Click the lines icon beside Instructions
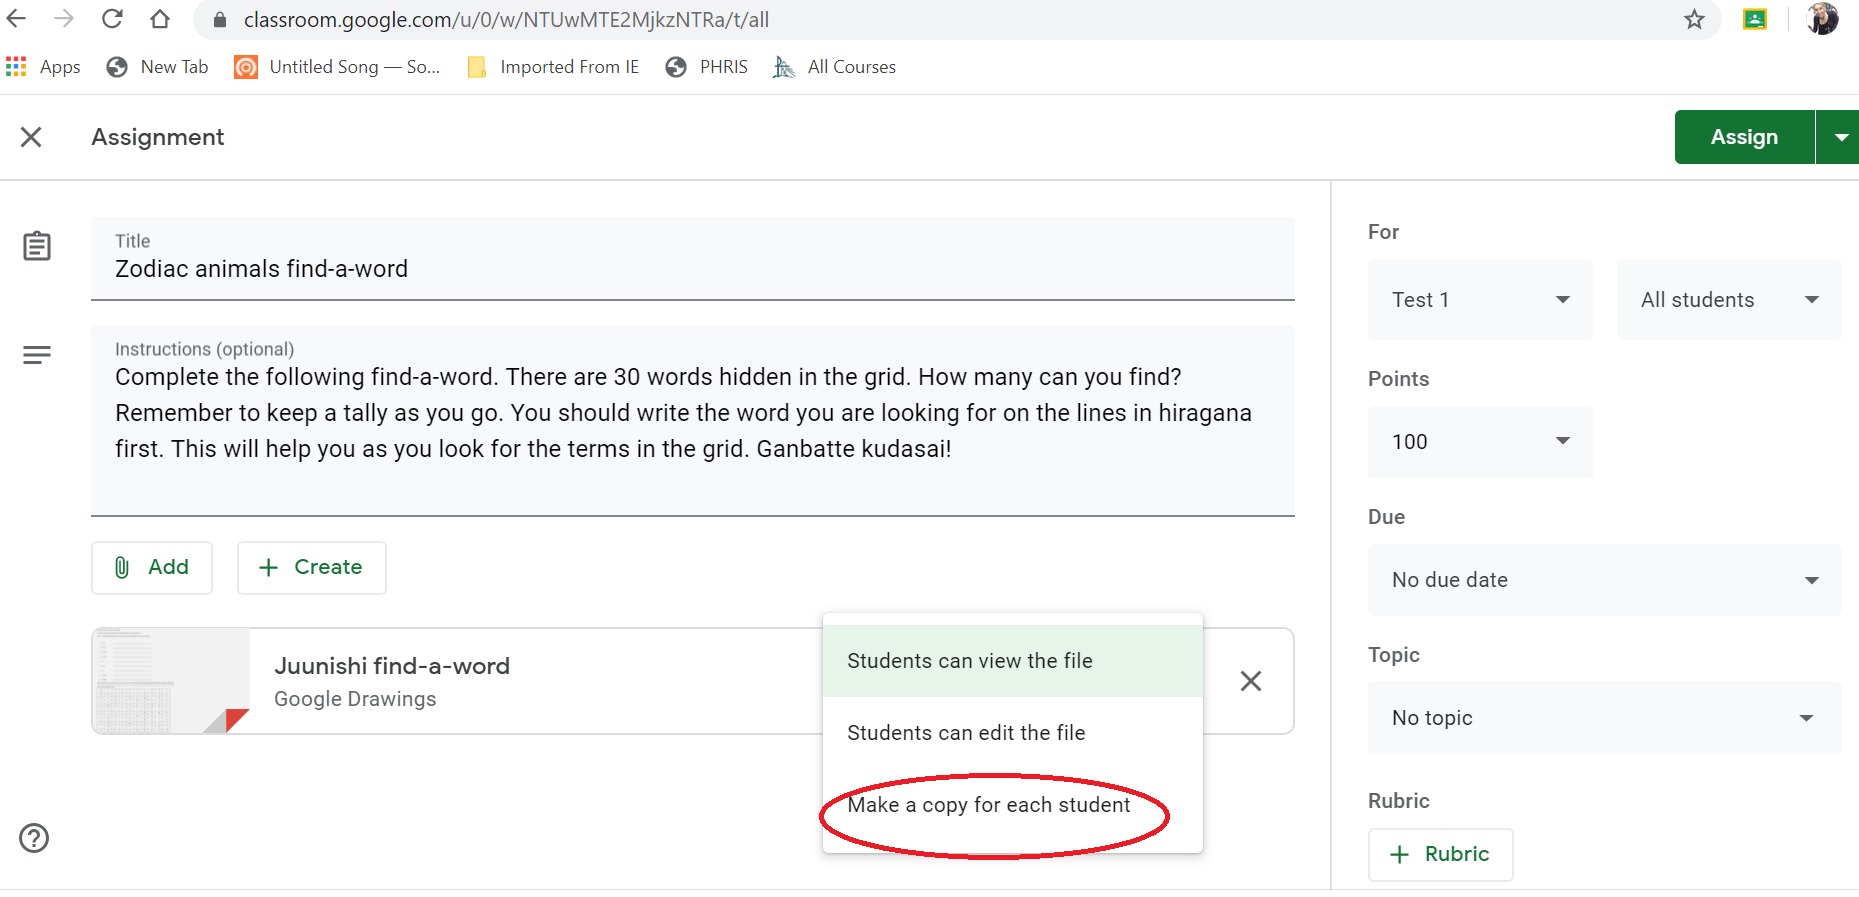This screenshot has height=897, width=1859. [x=37, y=355]
